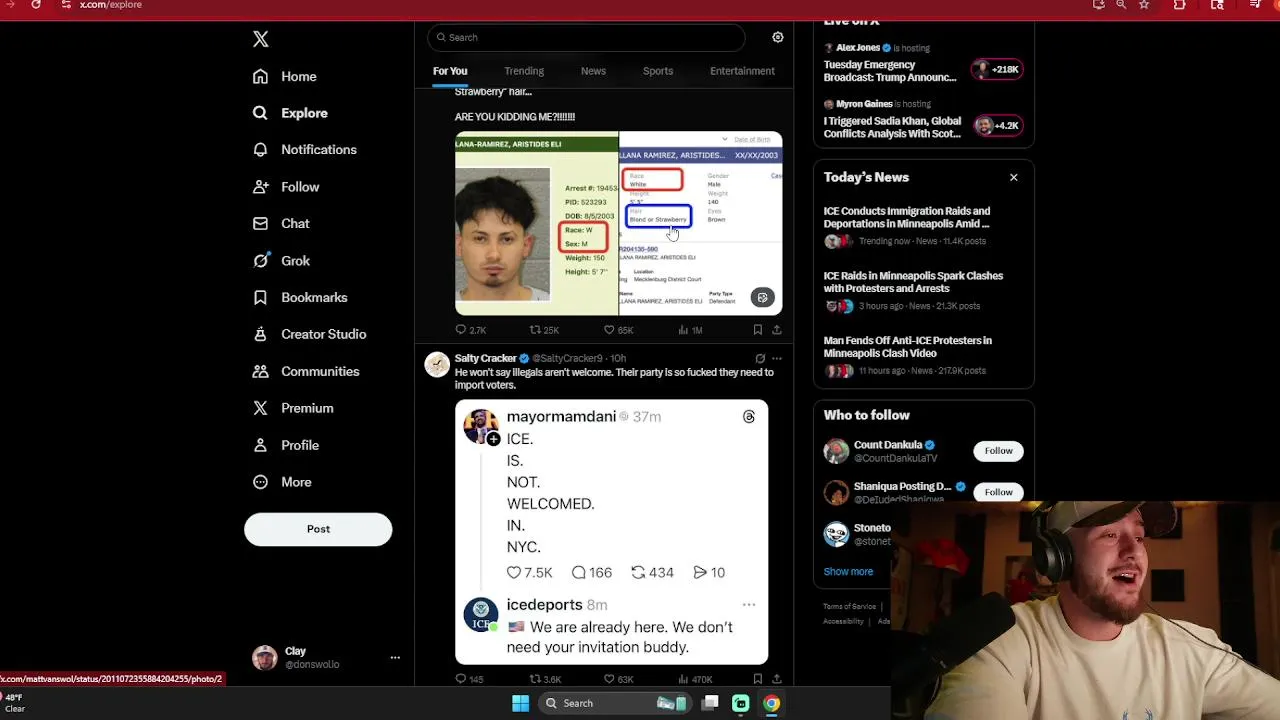Click Clay's account avatar
1280x720 pixels.
pyautogui.click(x=264, y=658)
